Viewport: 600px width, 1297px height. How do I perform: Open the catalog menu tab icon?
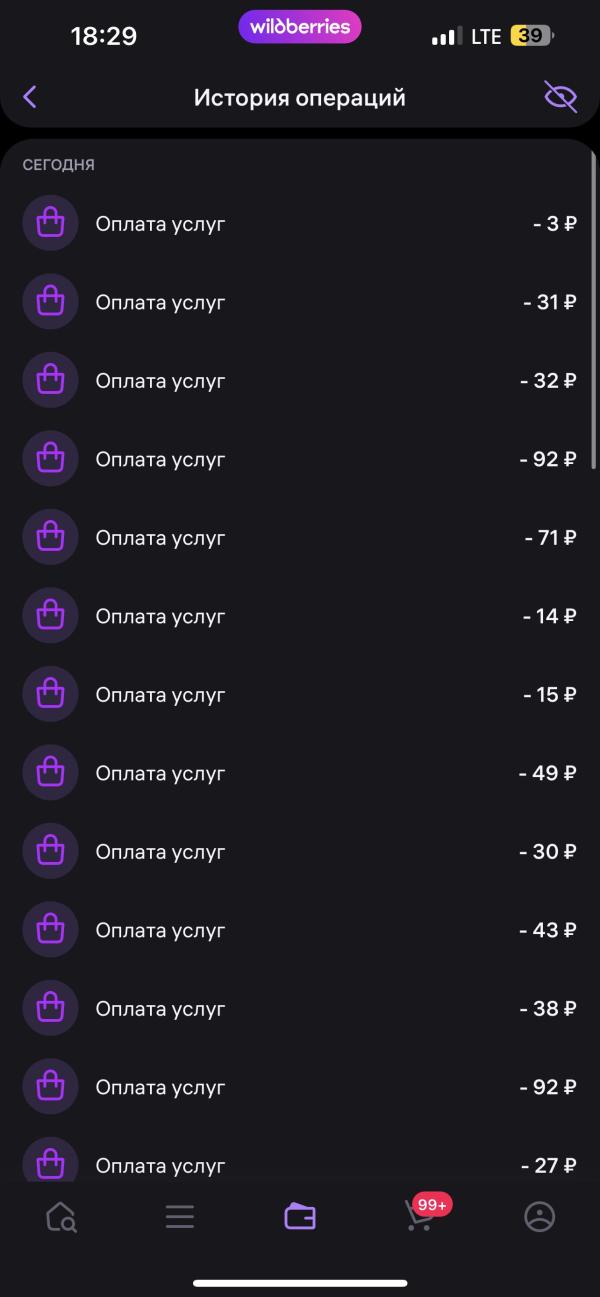click(x=180, y=1217)
